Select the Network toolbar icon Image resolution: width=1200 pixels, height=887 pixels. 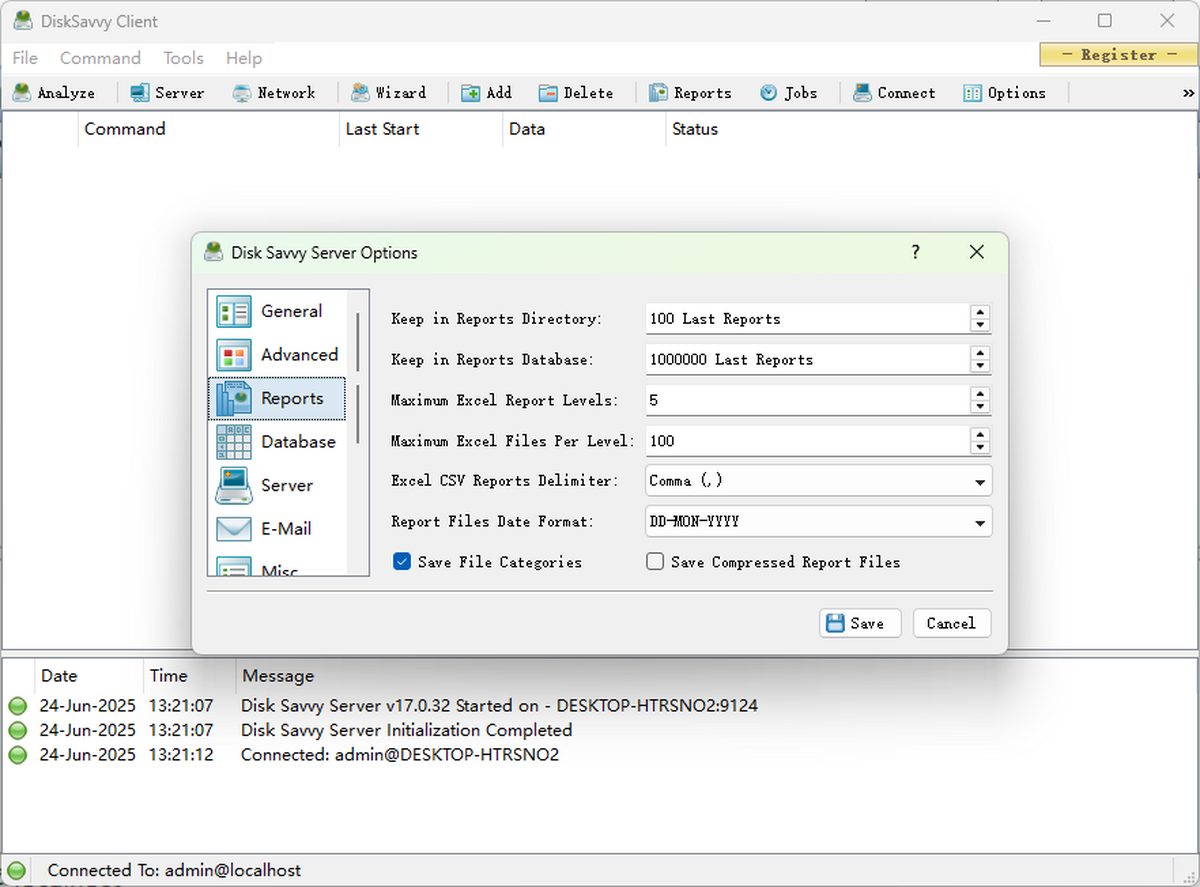273,92
